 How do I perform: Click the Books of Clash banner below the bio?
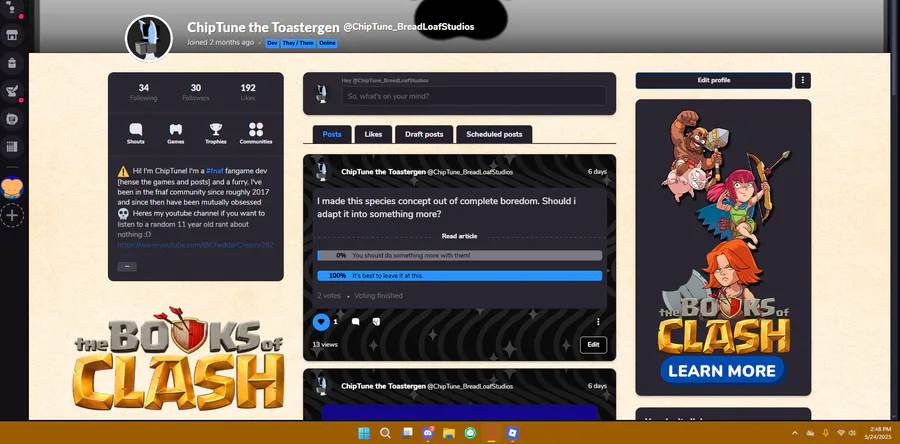[x=179, y=359]
